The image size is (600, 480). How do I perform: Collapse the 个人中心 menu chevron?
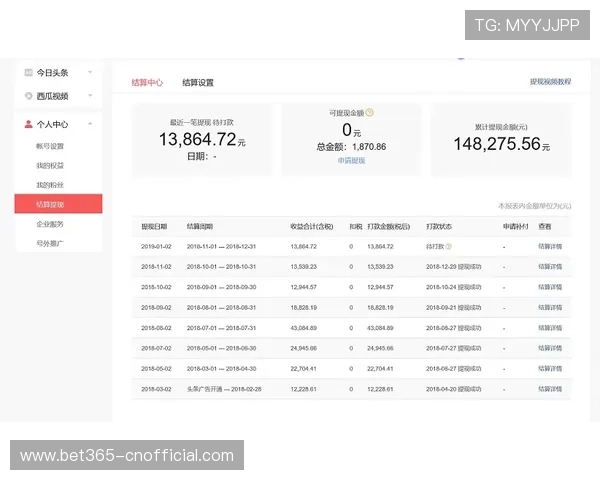click(90, 125)
